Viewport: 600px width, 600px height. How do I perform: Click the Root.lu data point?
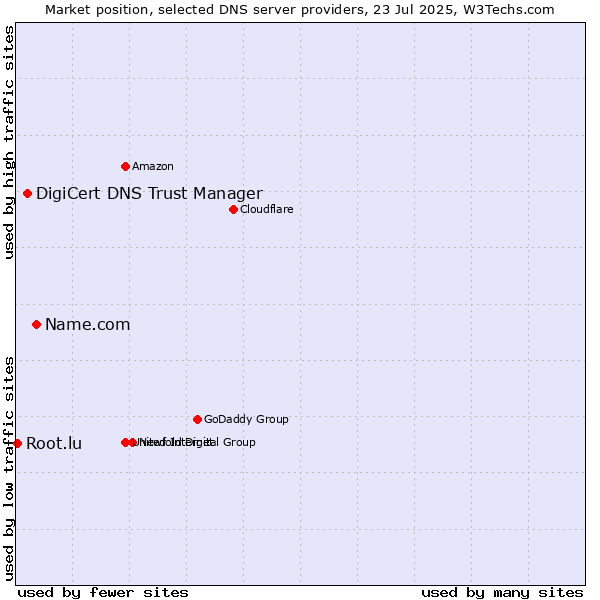18,443
